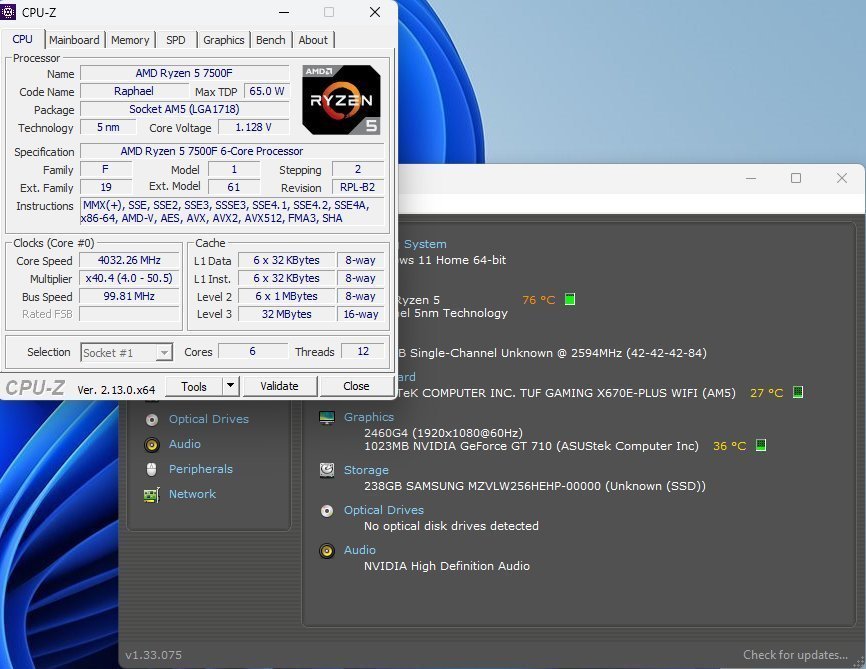Open the Tools dropdown arrow in CPU-Z

tap(230, 386)
